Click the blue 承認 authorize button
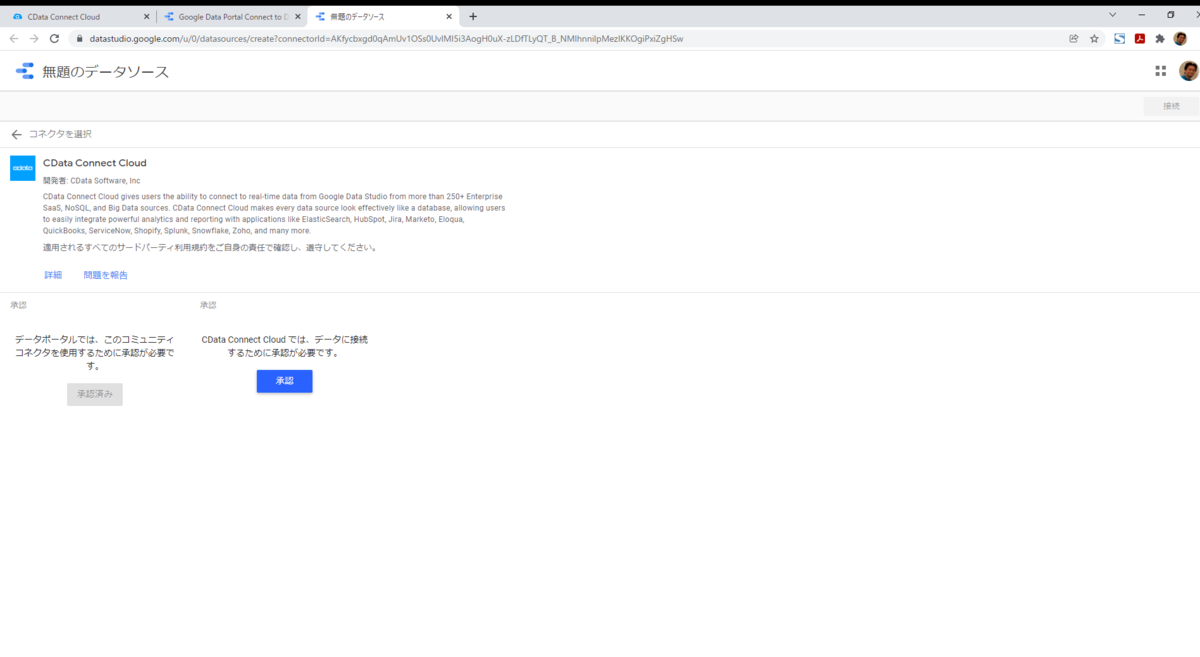Viewport: 1200px width, 657px height. point(284,381)
